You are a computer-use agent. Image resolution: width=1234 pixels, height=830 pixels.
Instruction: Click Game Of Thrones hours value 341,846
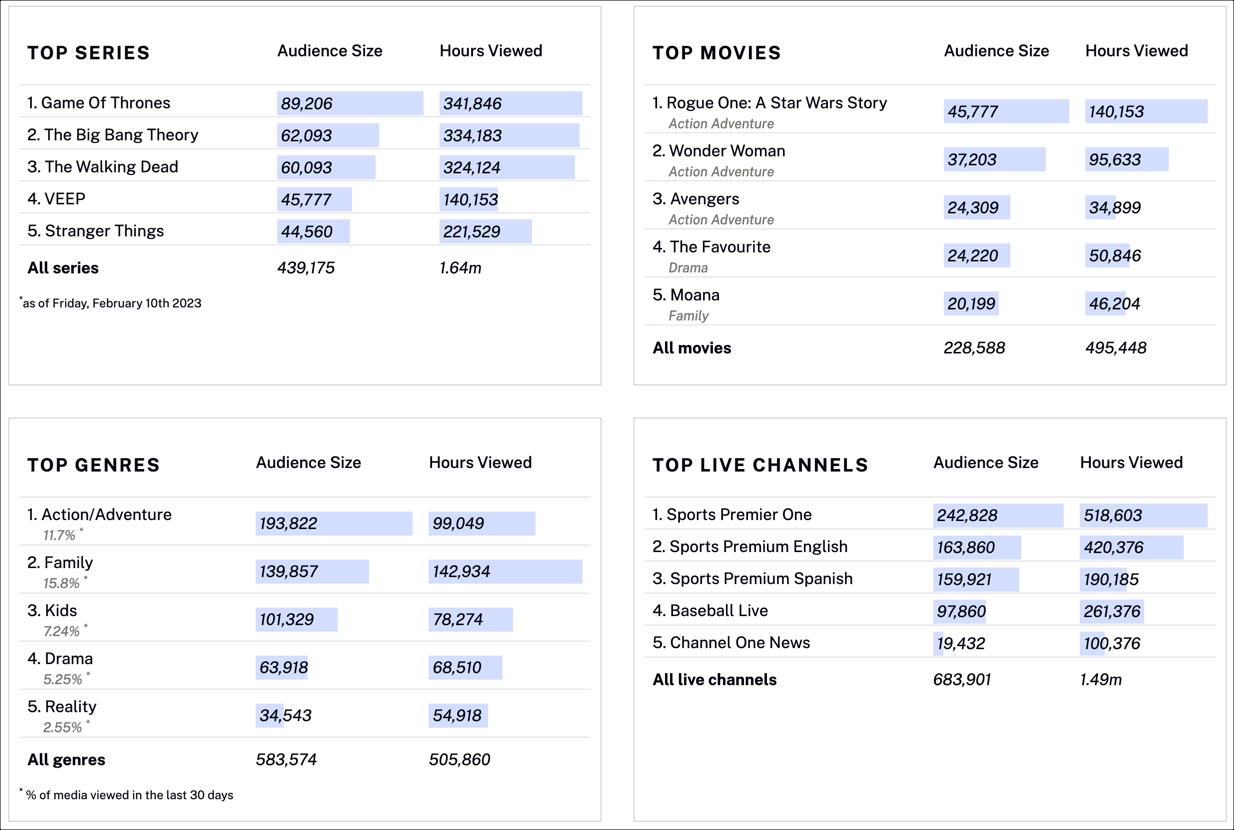point(472,104)
